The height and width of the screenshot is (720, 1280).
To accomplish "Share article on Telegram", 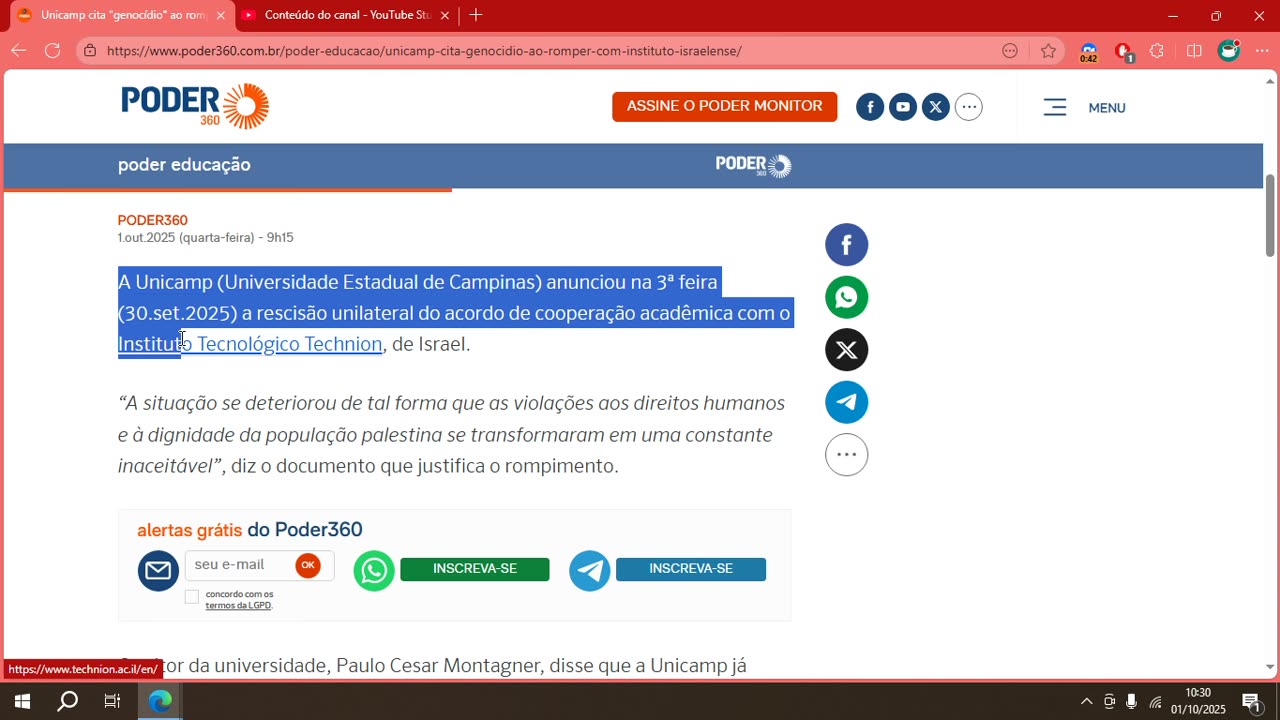I will [x=846, y=402].
